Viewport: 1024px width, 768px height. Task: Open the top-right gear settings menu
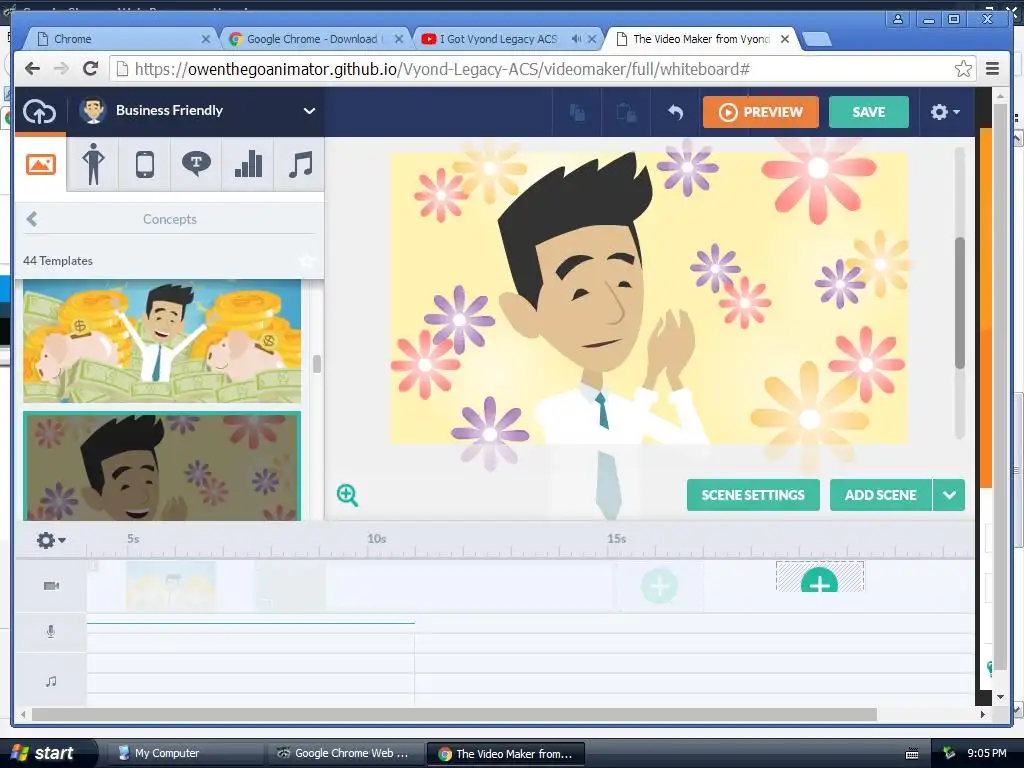944,112
